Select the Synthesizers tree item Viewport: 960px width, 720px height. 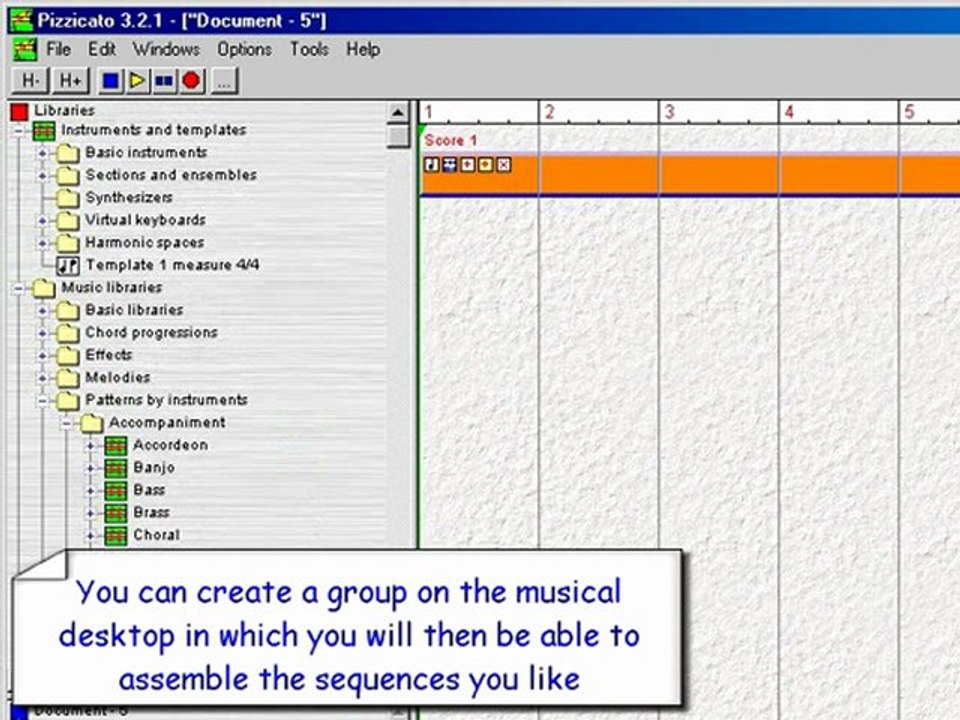coord(129,198)
